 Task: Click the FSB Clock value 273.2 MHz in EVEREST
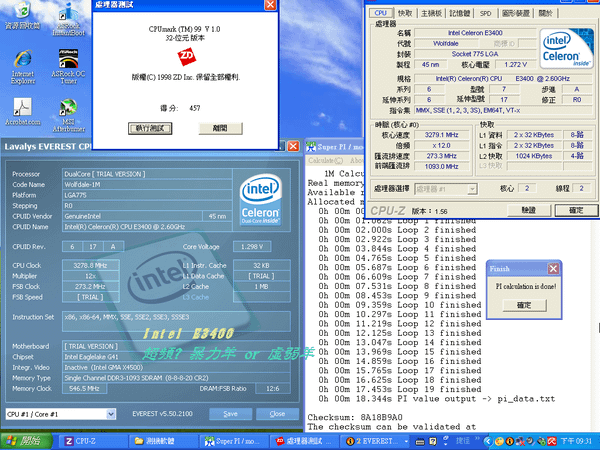[x=90, y=287]
